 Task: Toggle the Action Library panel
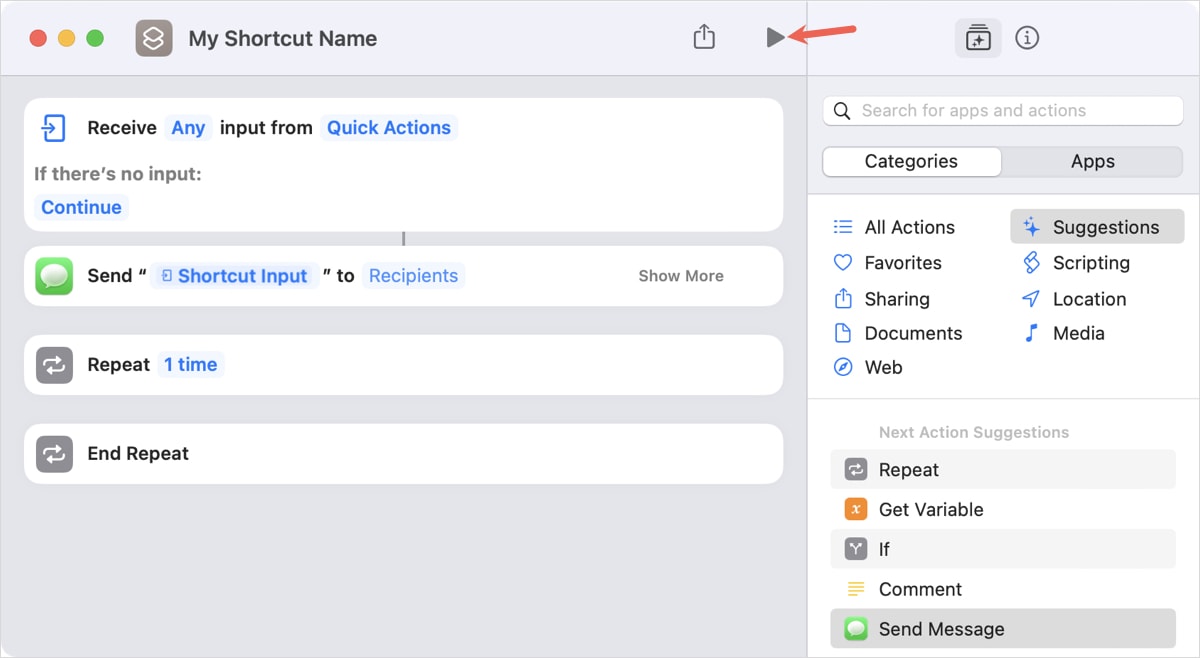point(977,37)
